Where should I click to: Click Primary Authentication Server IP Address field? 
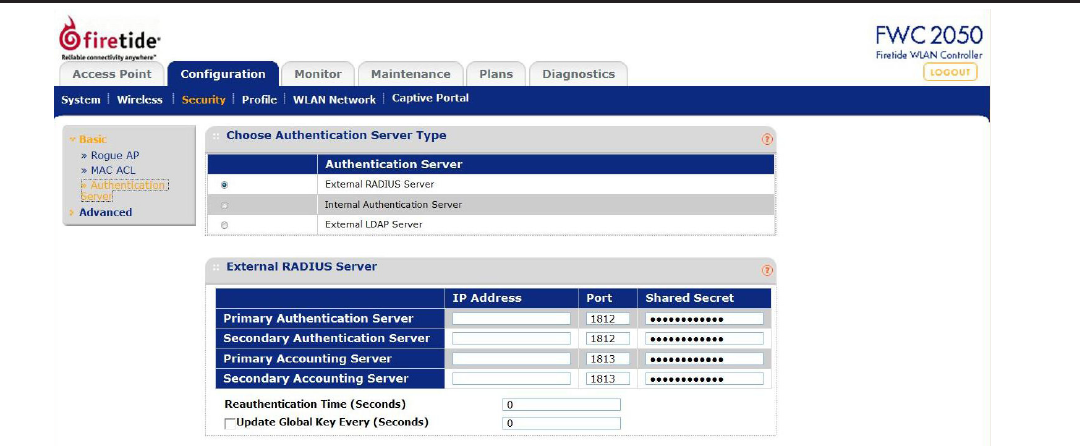(512, 319)
